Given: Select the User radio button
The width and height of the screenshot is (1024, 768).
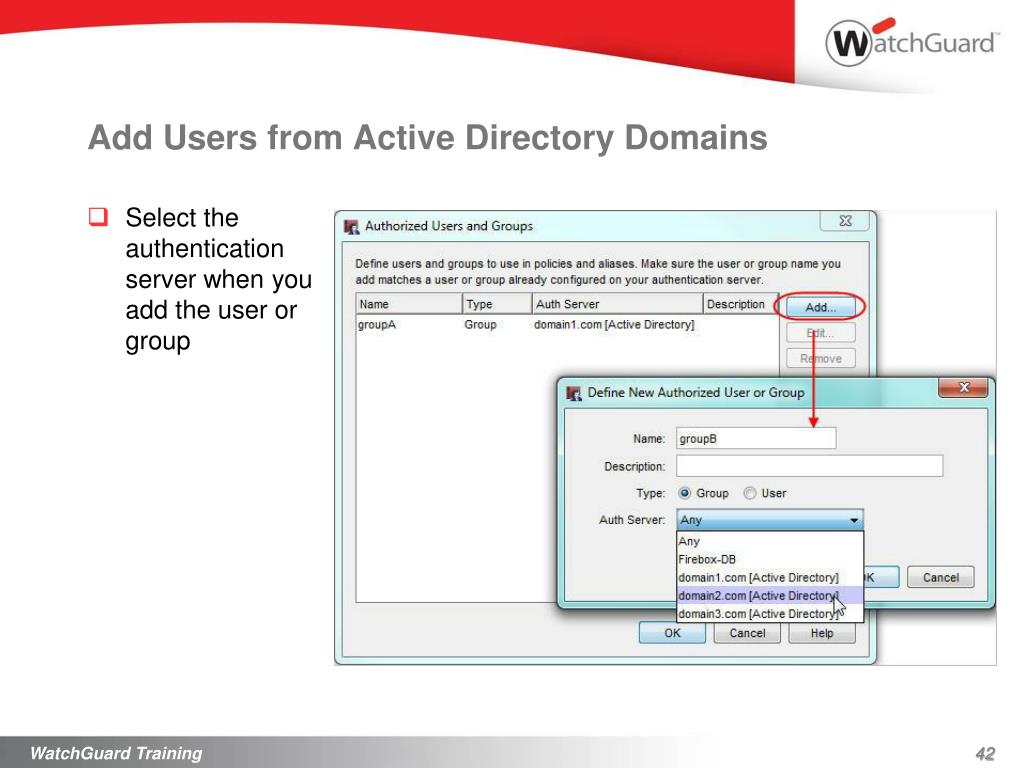Looking at the screenshot, I should (x=750, y=493).
